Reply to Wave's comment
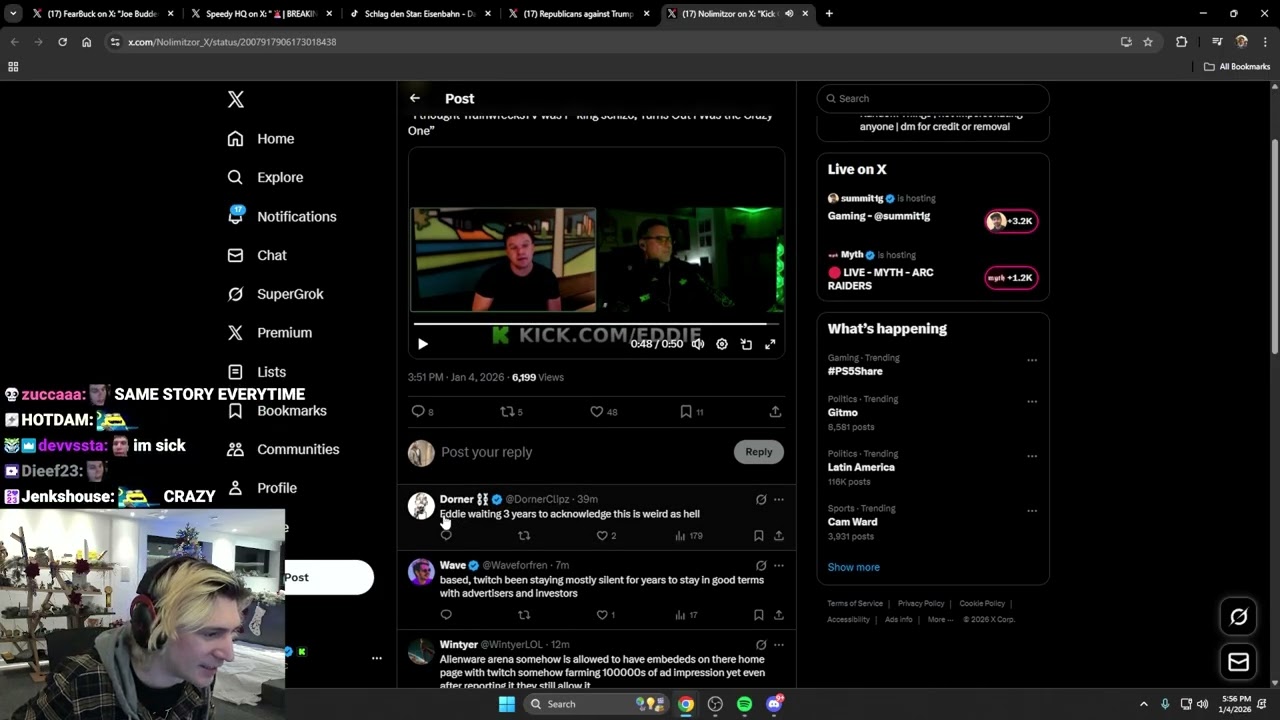1280x720 pixels. (x=446, y=615)
